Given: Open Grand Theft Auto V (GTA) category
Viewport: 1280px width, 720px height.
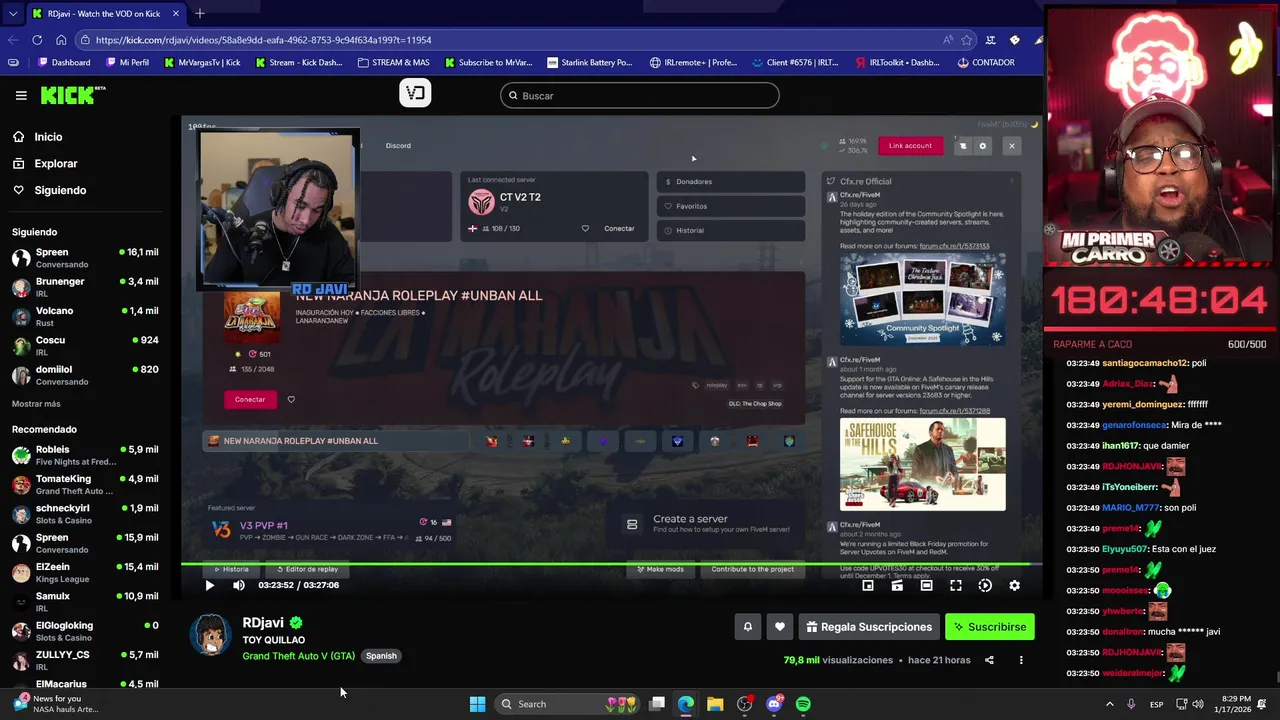Looking at the screenshot, I should (x=298, y=656).
